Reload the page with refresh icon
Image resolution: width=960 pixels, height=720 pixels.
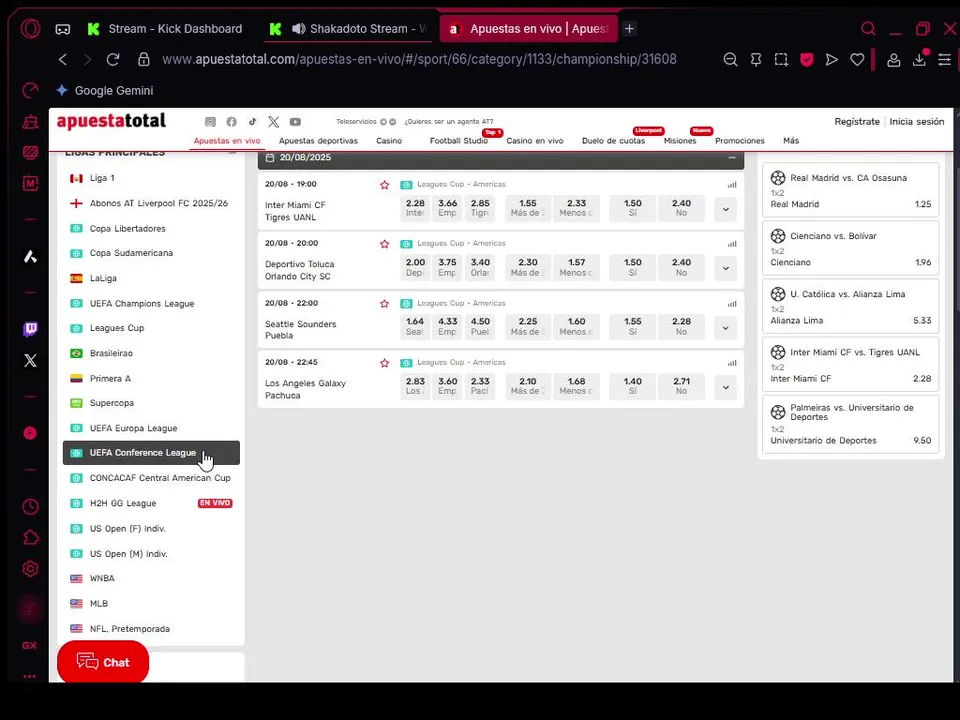tap(113, 59)
